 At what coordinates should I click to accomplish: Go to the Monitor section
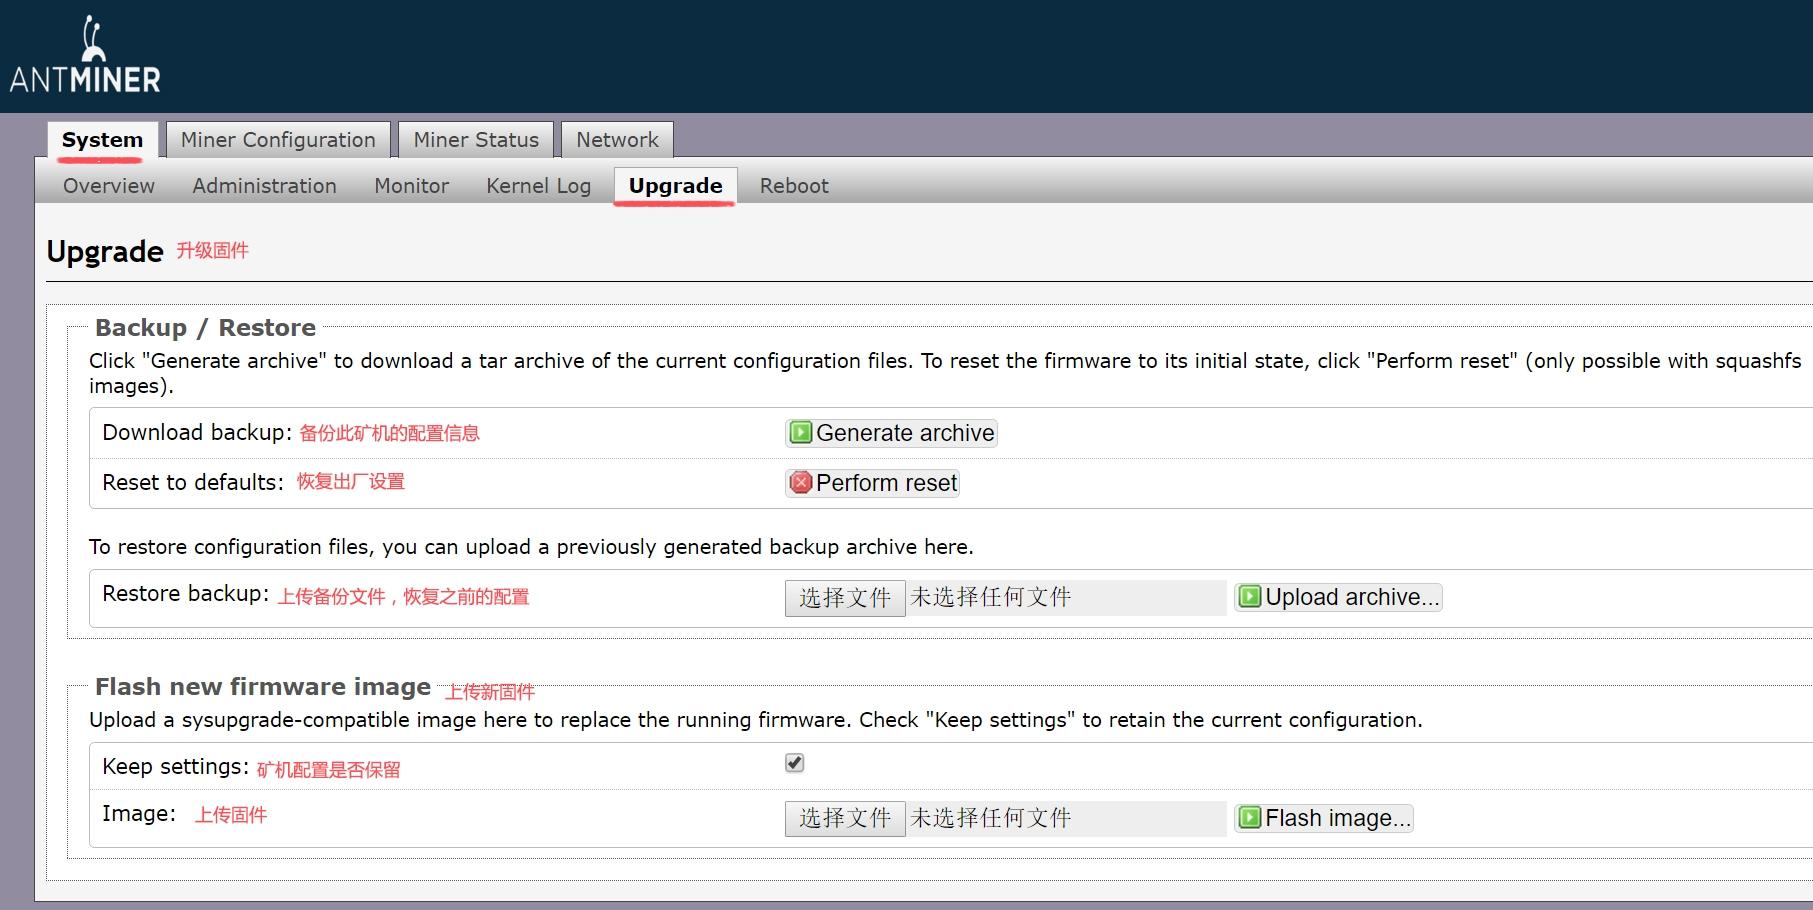click(410, 185)
